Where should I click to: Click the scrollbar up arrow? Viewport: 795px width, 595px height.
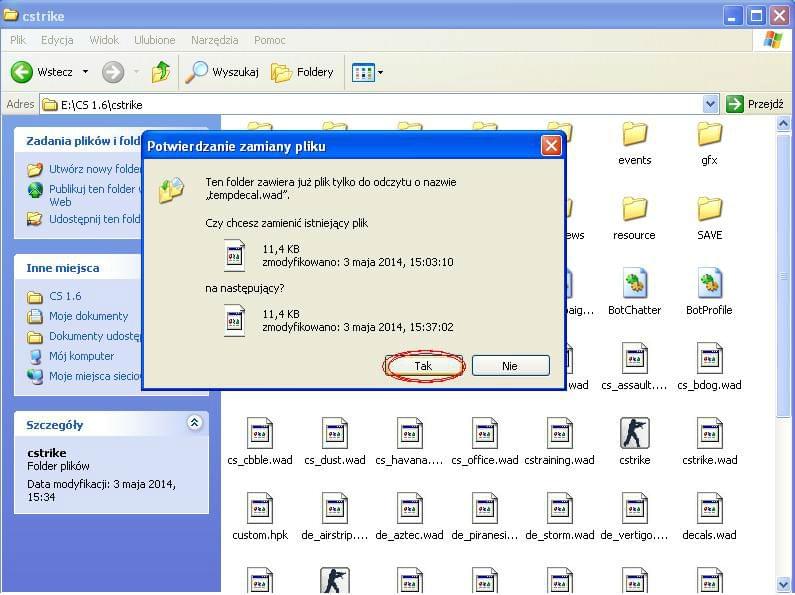pyautogui.click(x=783, y=123)
